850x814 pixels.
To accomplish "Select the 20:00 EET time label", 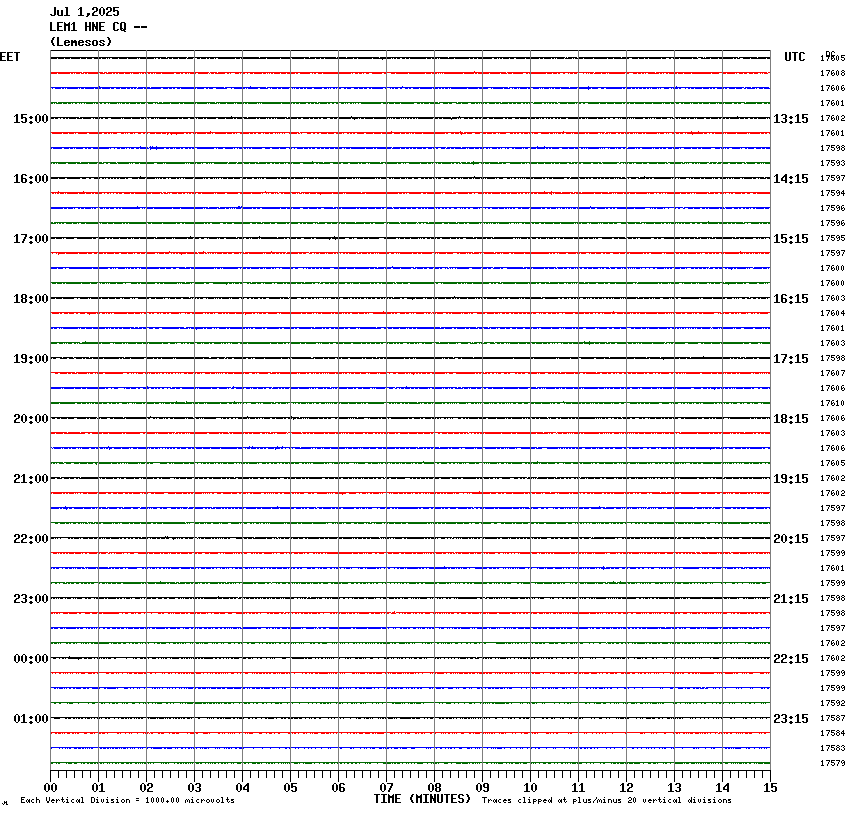I will pos(31,419).
